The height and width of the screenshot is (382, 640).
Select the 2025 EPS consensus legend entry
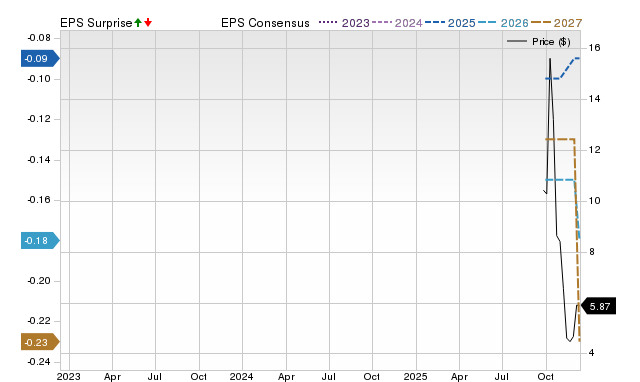pos(450,23)
